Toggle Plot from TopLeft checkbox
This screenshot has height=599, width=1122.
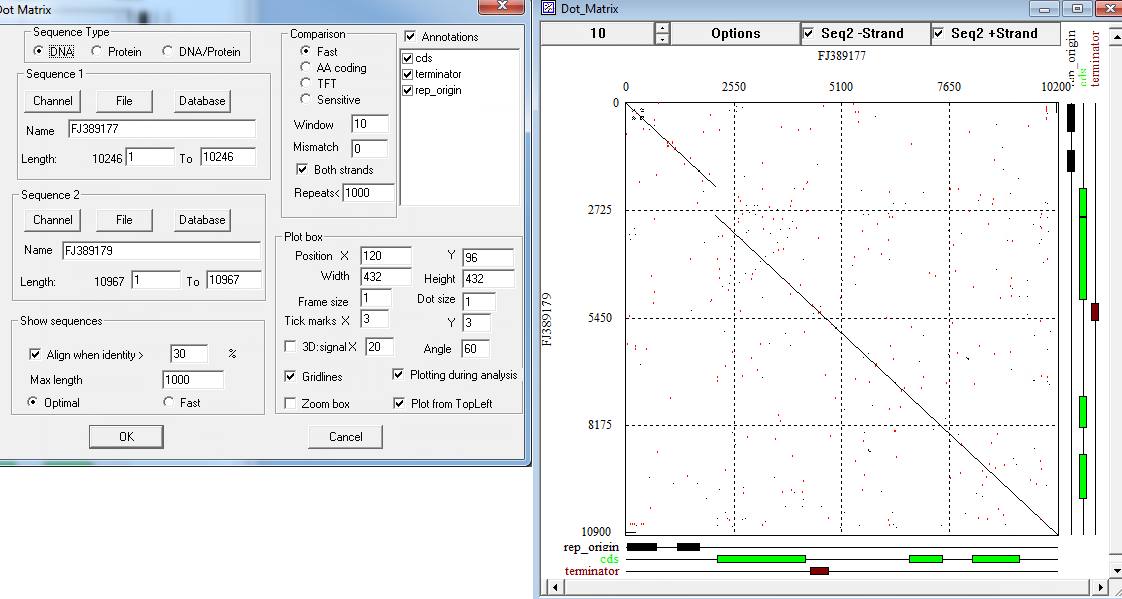tap(398, 404)
